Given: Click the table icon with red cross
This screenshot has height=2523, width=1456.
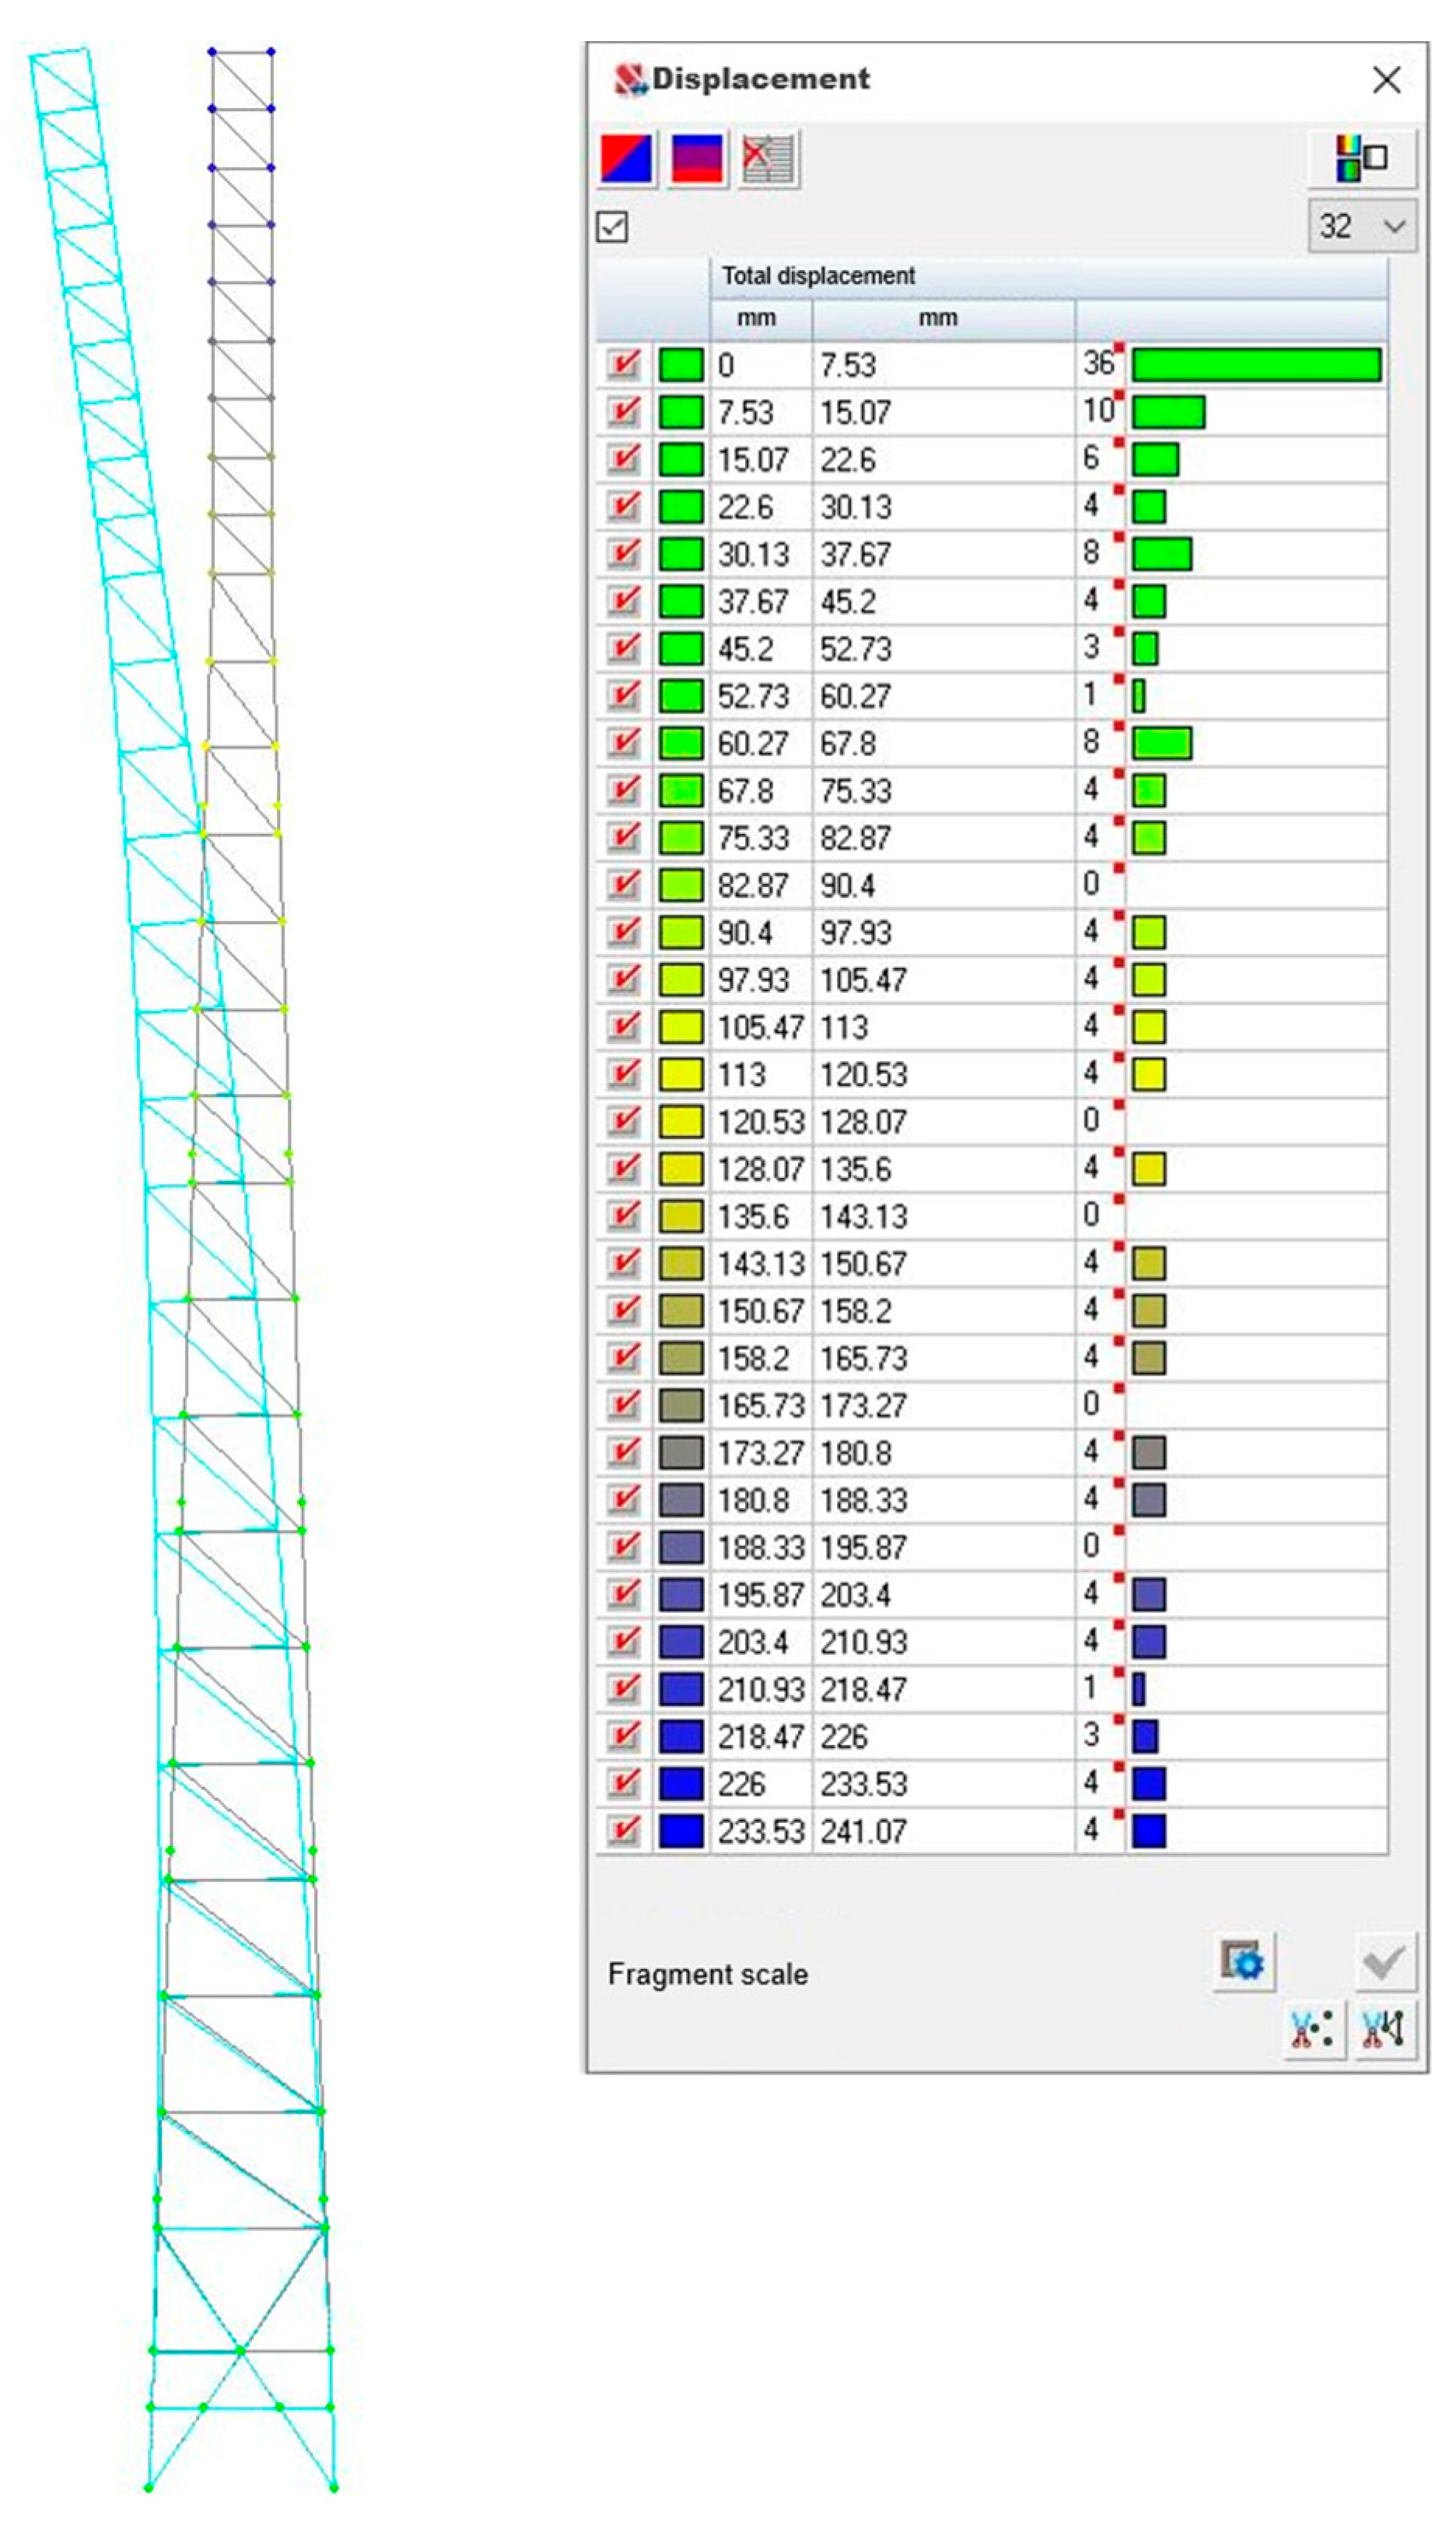Looking at the screenshot, I should coord(768,159).
